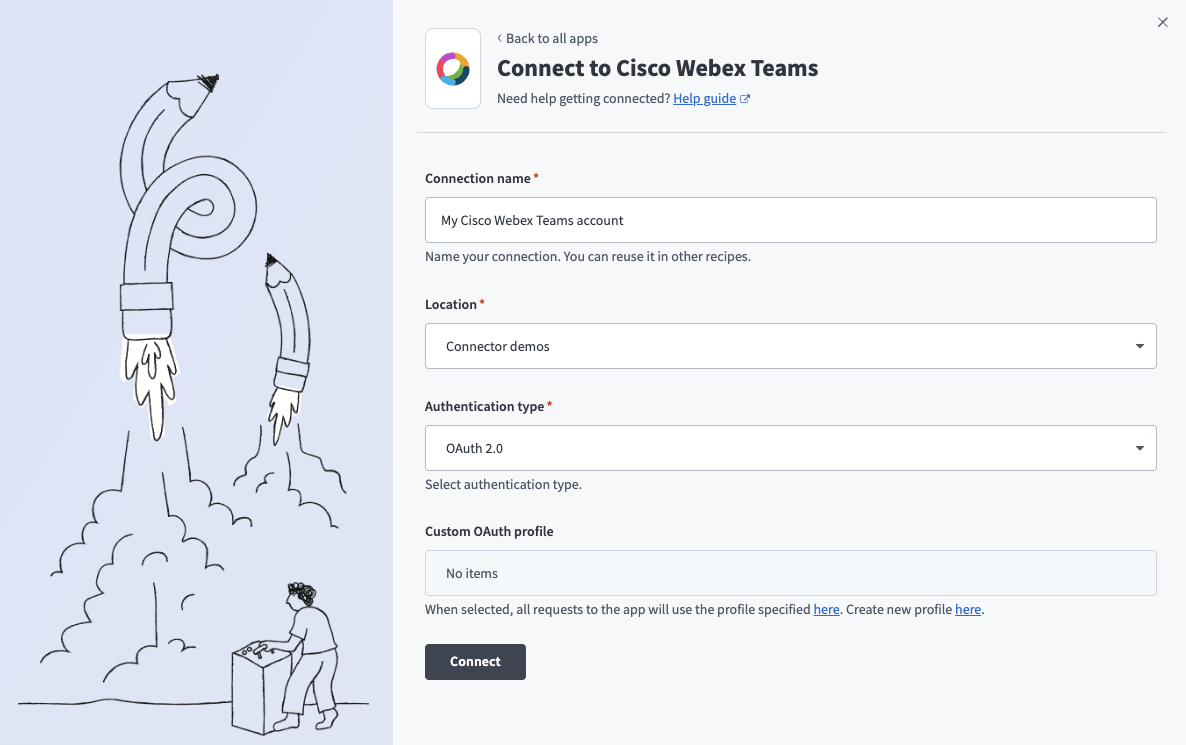Click the close X at the top right
Screen dimensions: 1186x745
[x=1163, y=22]
